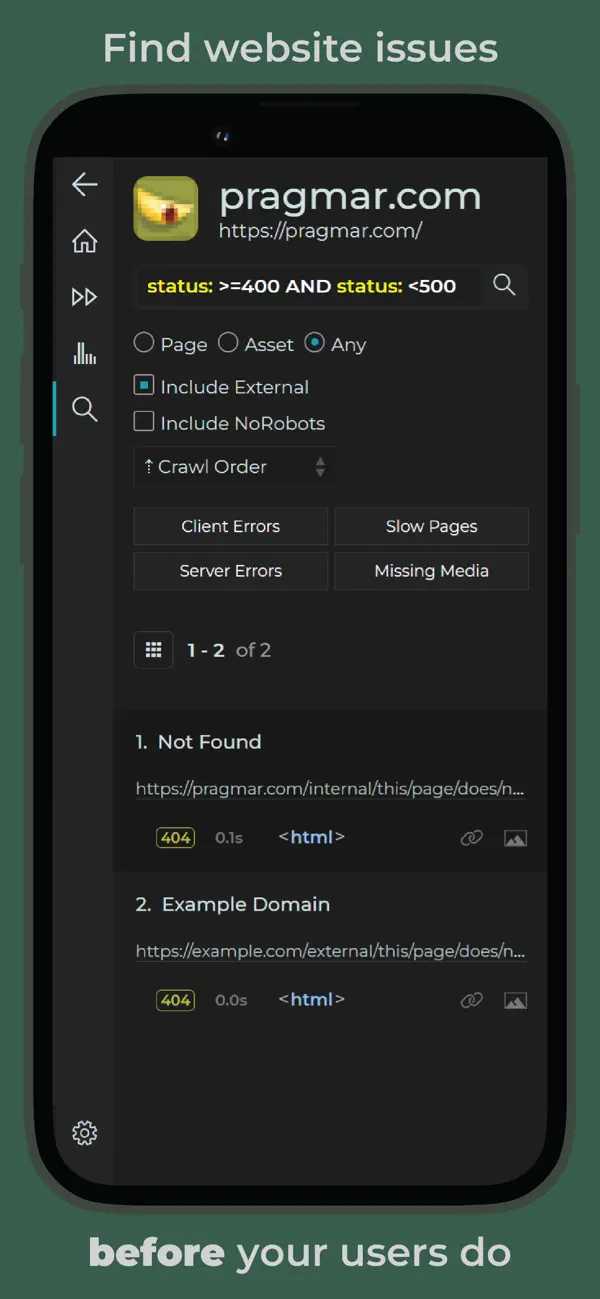Viewport: 600px width, 1299px height.
Task: Click the '1. Not Found' result title
Action: (199, 742)
